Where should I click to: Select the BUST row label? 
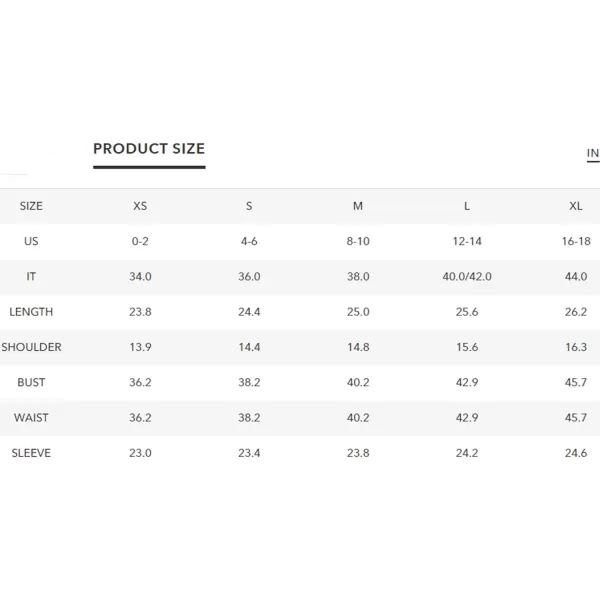(x=31, y=382)
